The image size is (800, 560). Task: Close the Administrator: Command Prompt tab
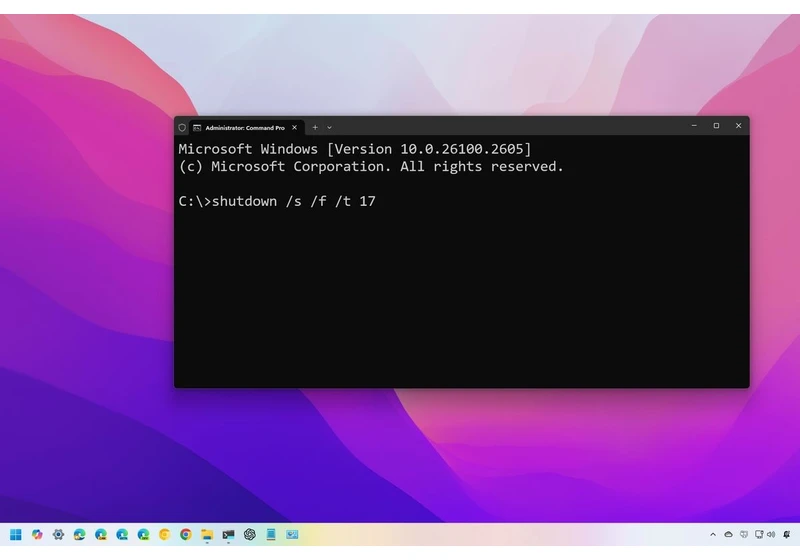[x=294, y=128]
